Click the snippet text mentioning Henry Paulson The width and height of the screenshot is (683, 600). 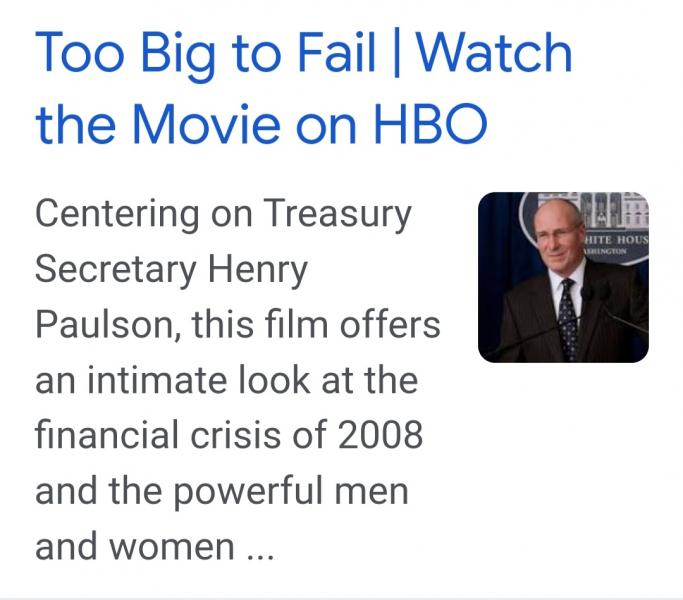click(237, 379)
